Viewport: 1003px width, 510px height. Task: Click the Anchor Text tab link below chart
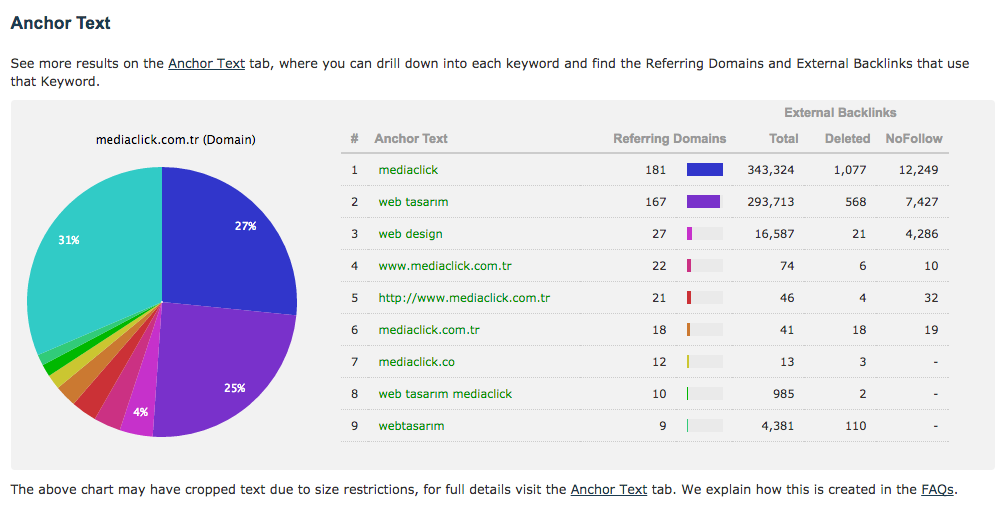click(x=608, y=489)
